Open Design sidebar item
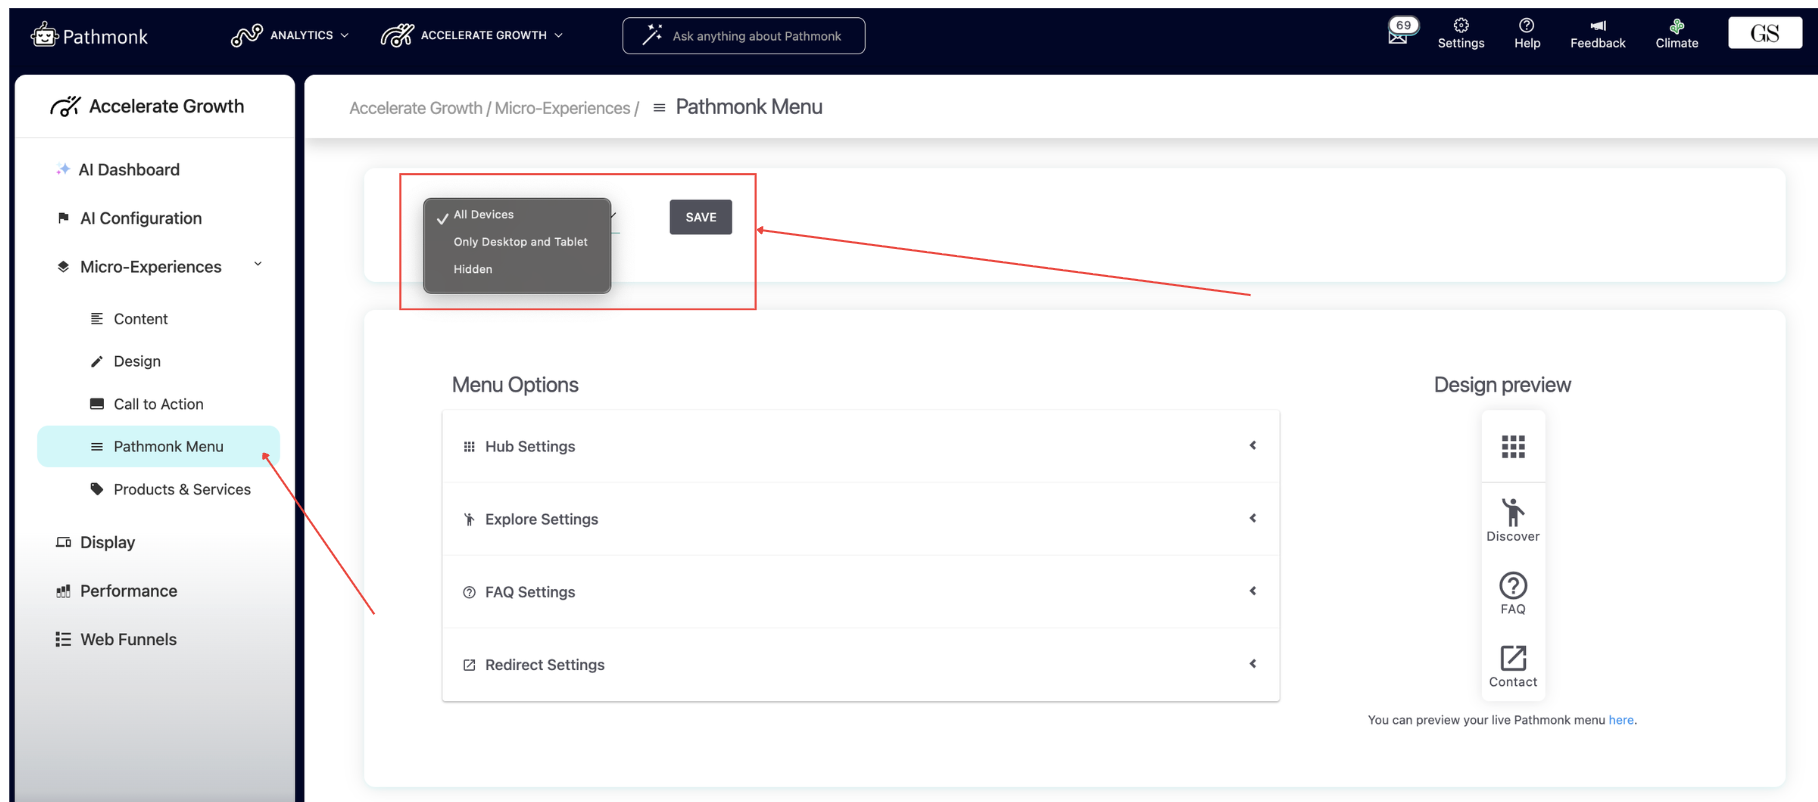Viewport: 1818px width, 802px height. point(137,361)
